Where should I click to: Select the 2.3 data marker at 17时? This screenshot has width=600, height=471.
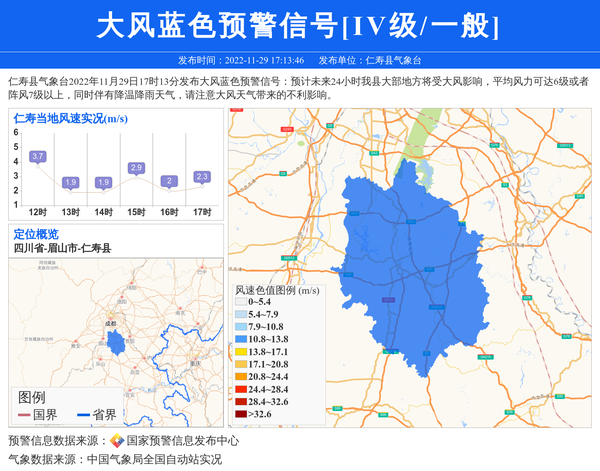pyautogui.click(x=202, y=177)
